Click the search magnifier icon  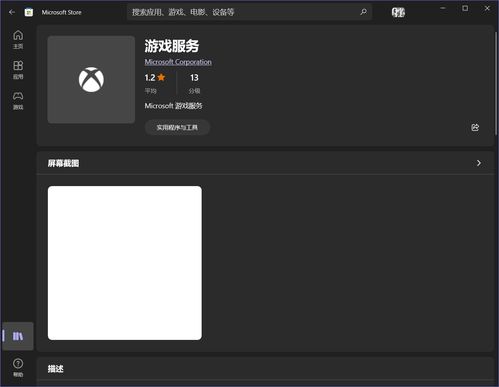coord(363,12)
